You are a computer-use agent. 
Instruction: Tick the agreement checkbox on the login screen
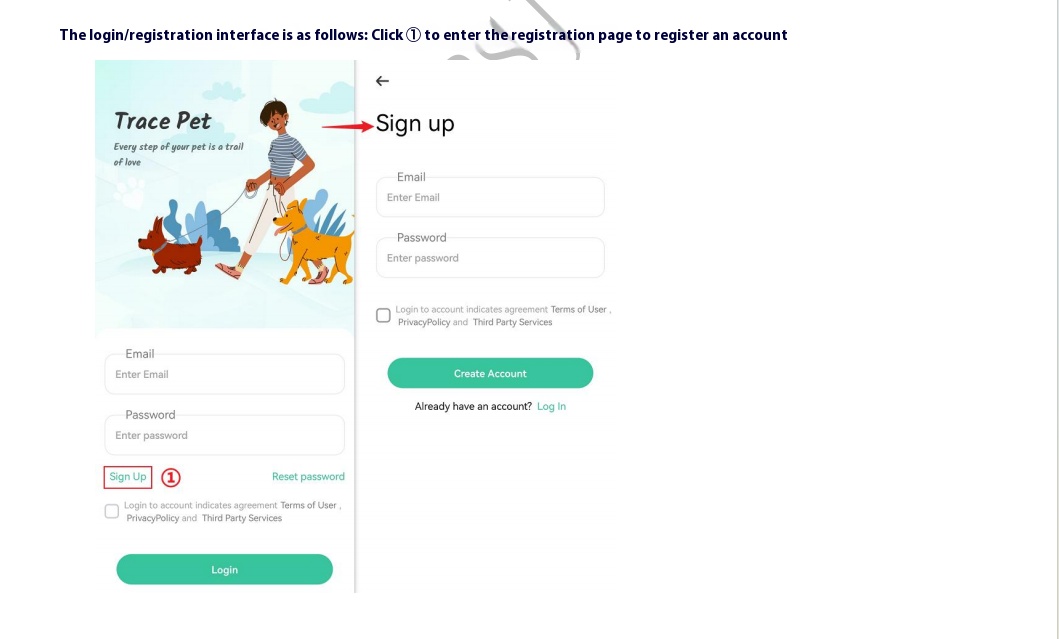click(112, 511)
